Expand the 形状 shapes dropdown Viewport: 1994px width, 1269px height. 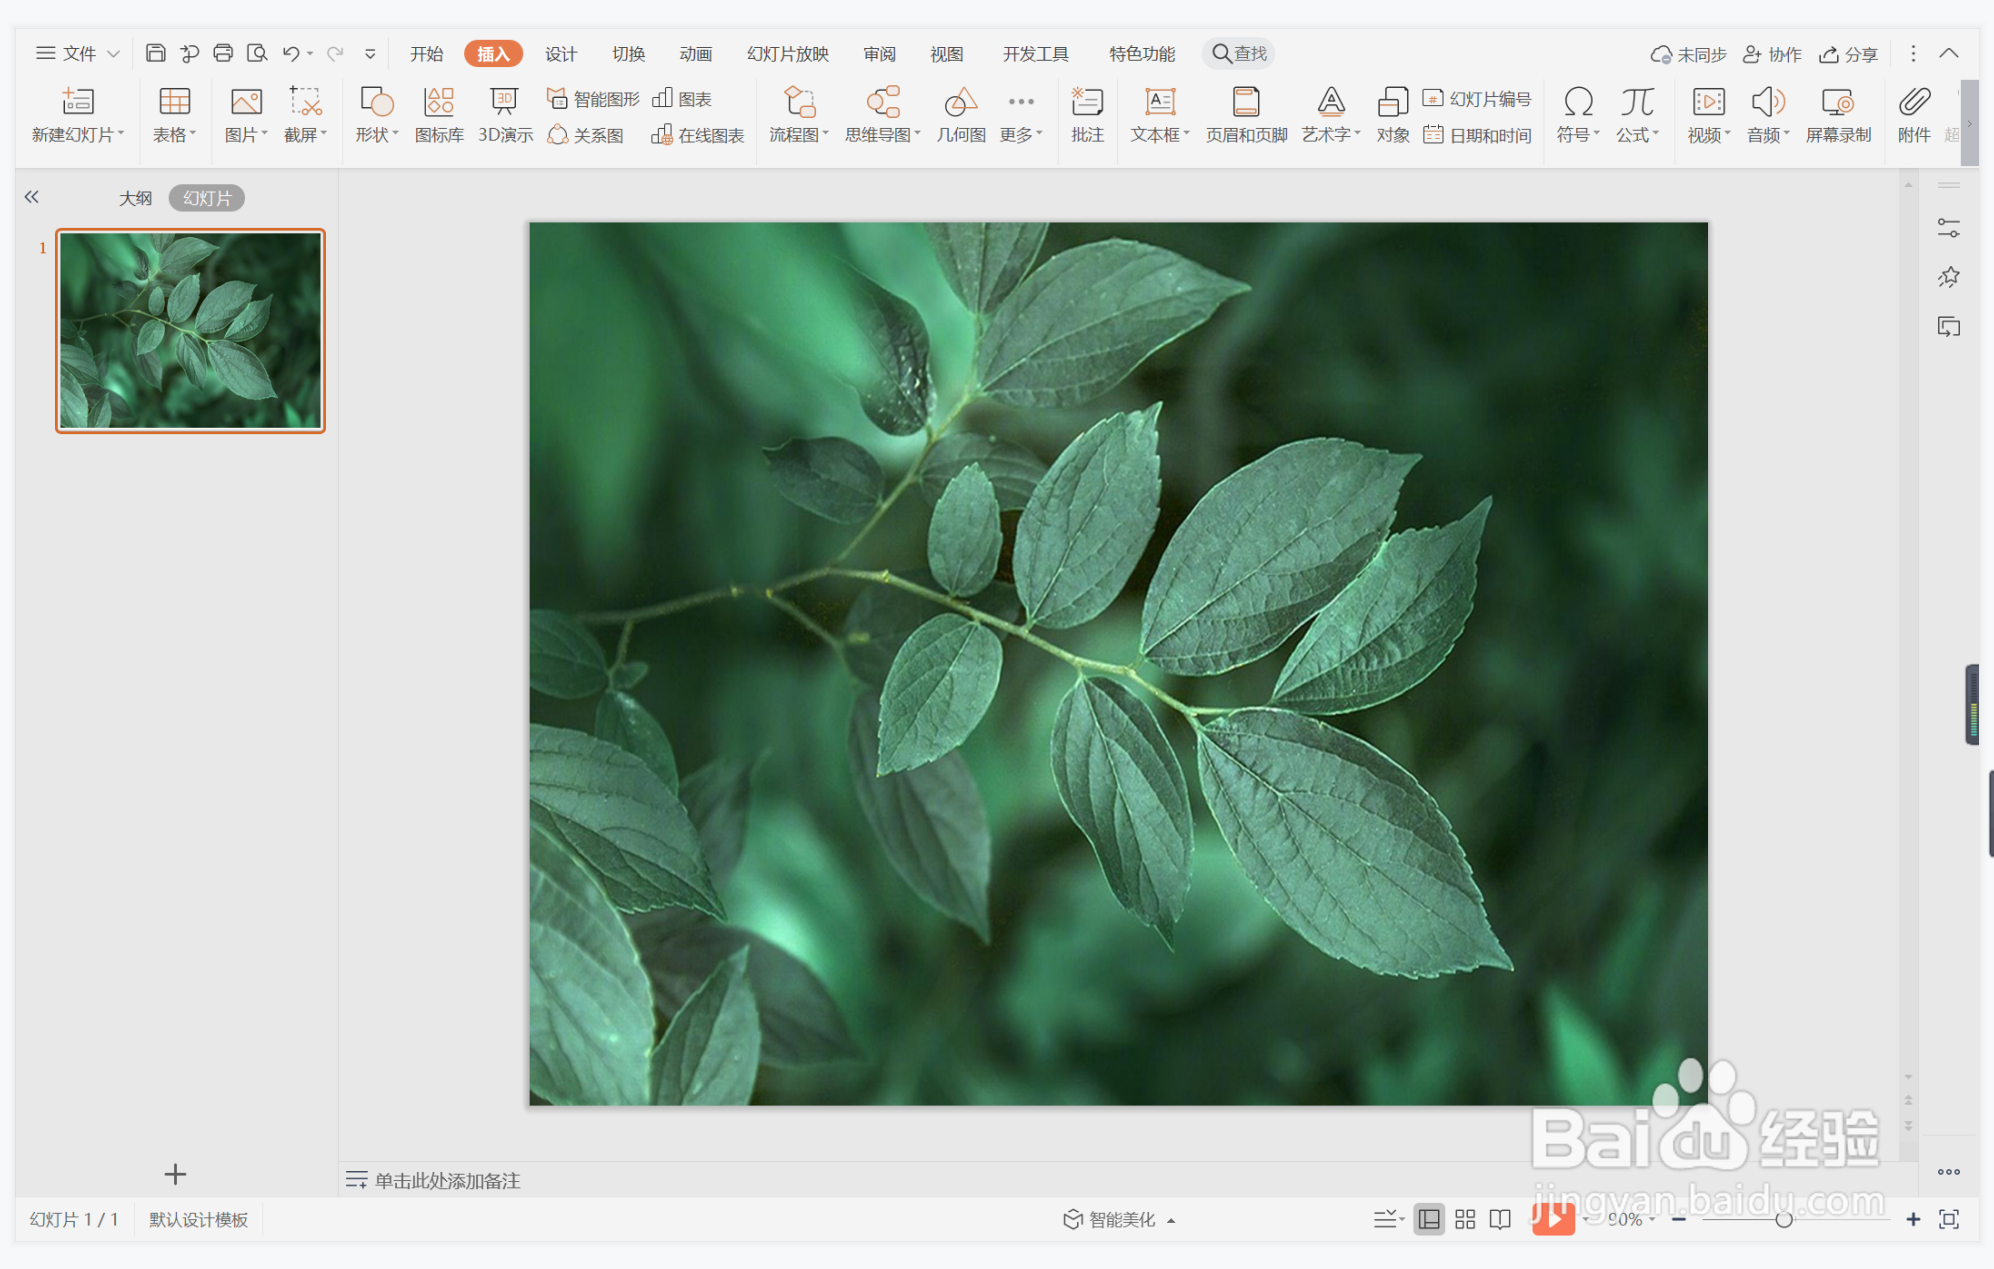click(x=378, y=134)
